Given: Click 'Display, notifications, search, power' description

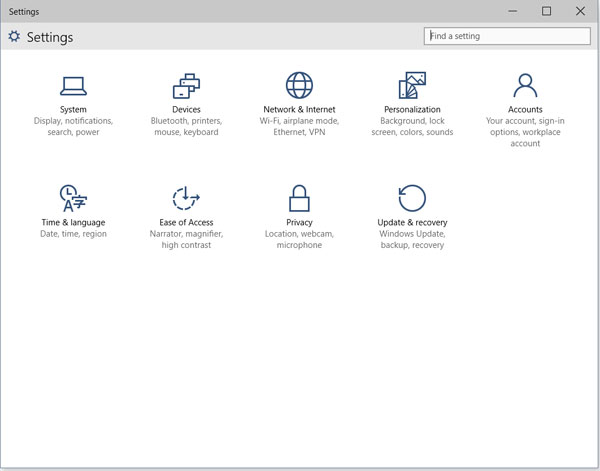Looking at the screenshot, I should point(73,126).
